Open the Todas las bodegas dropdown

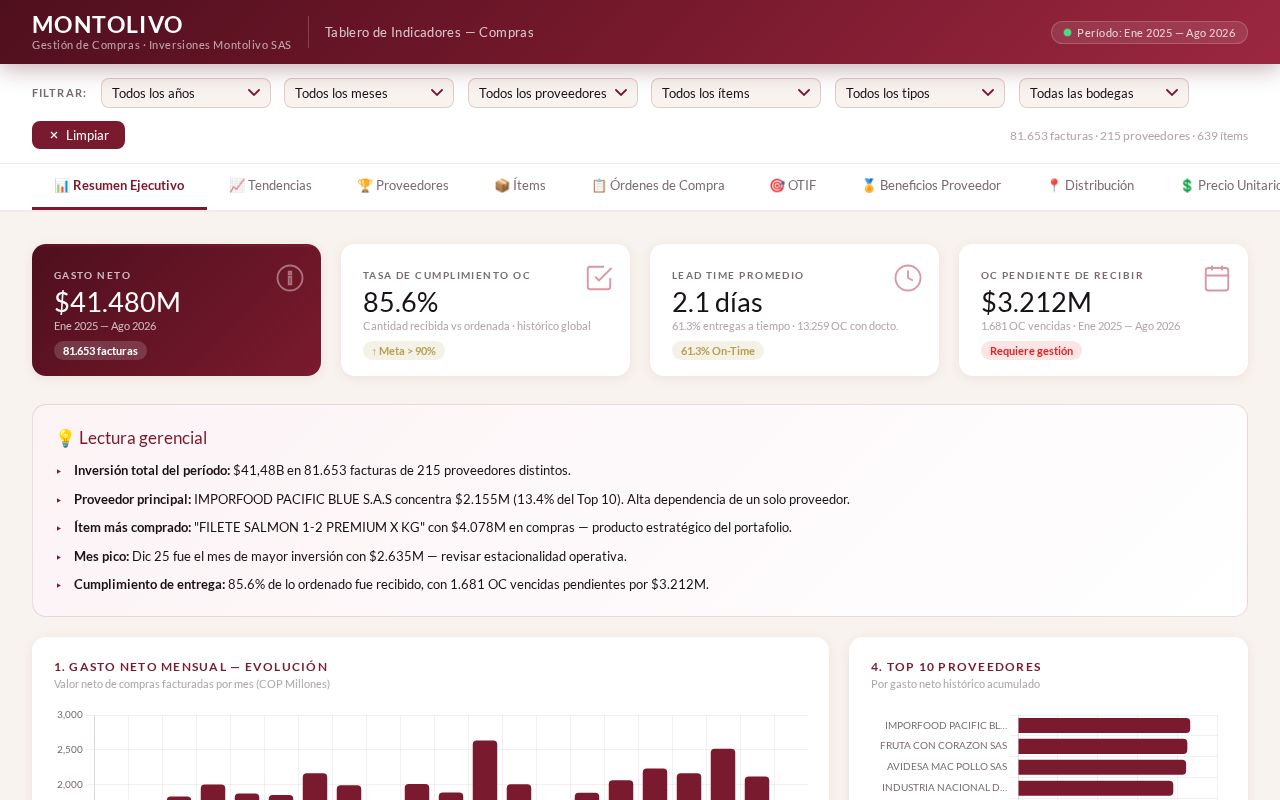click(x=1104, y=93)
